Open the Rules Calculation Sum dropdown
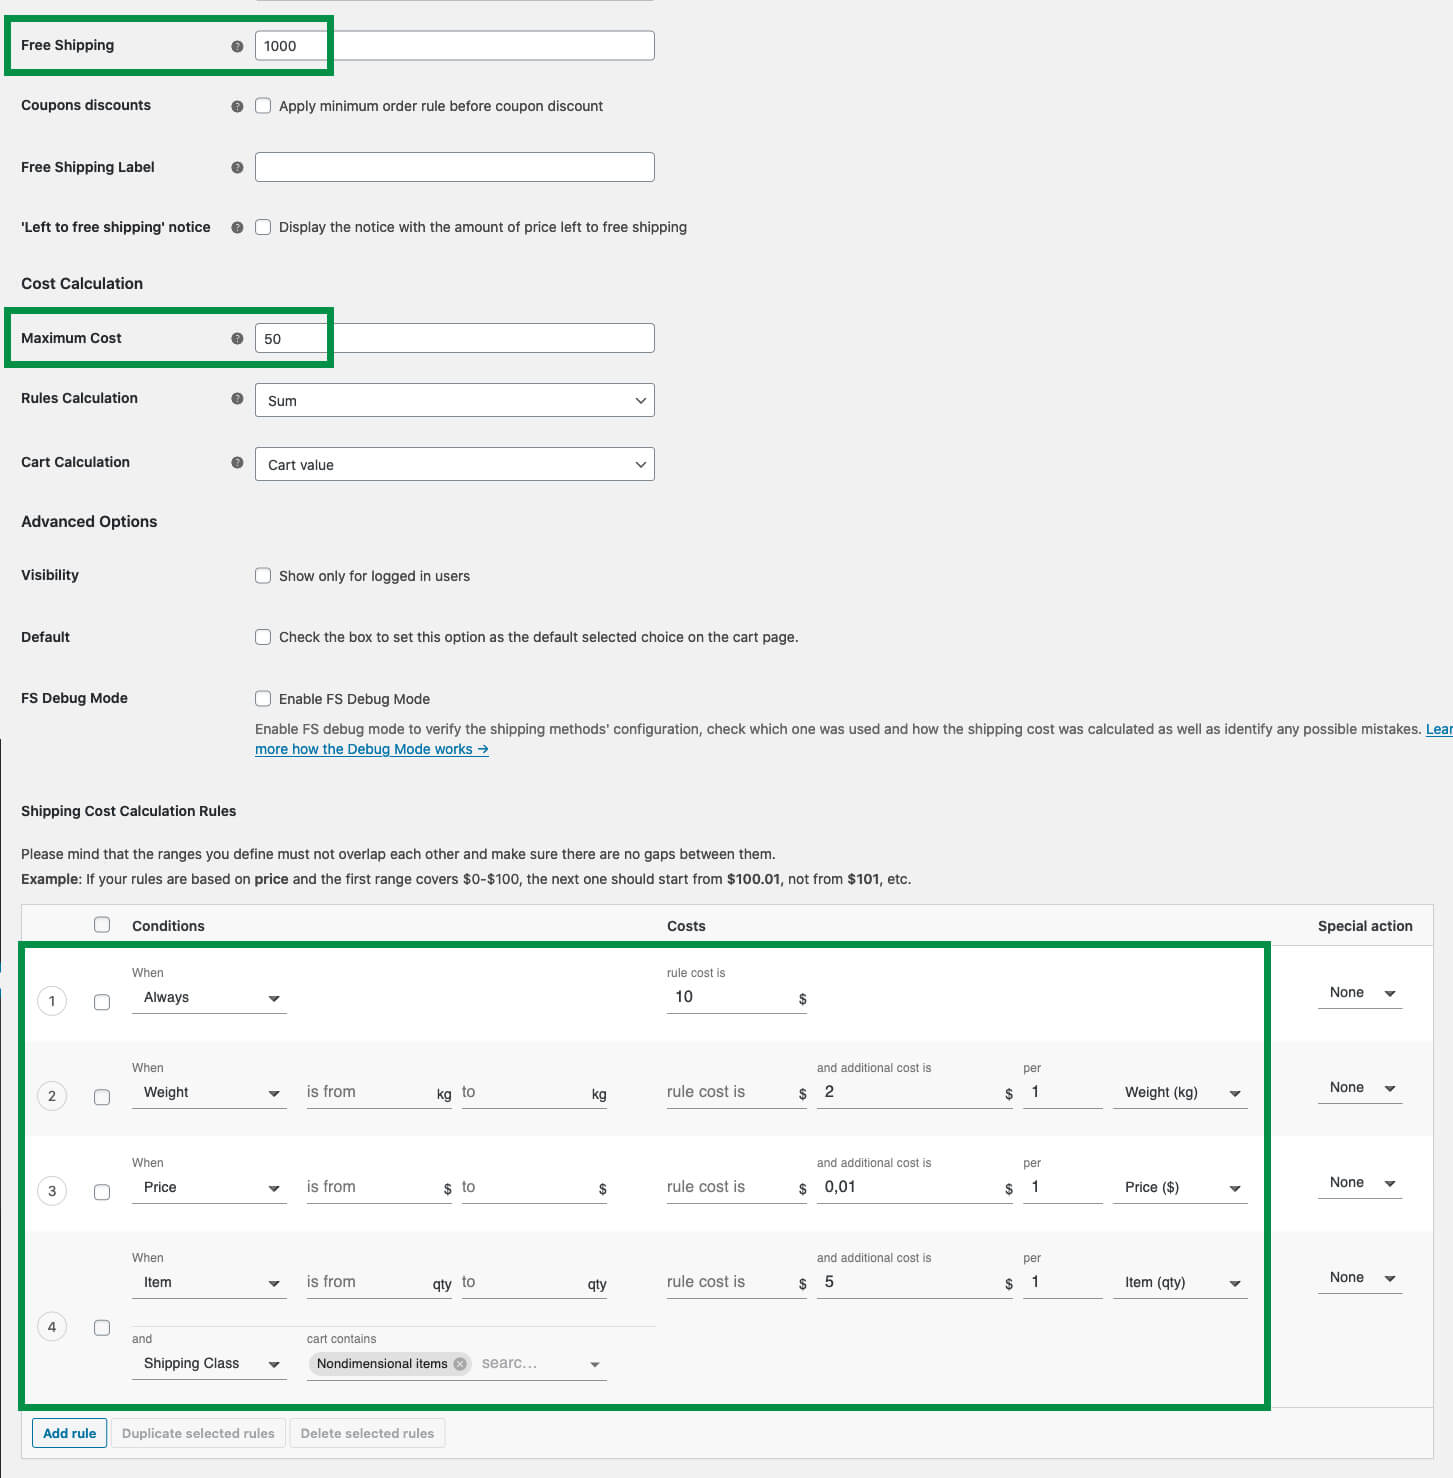The image size is (1453, 1478). point(455,400)
